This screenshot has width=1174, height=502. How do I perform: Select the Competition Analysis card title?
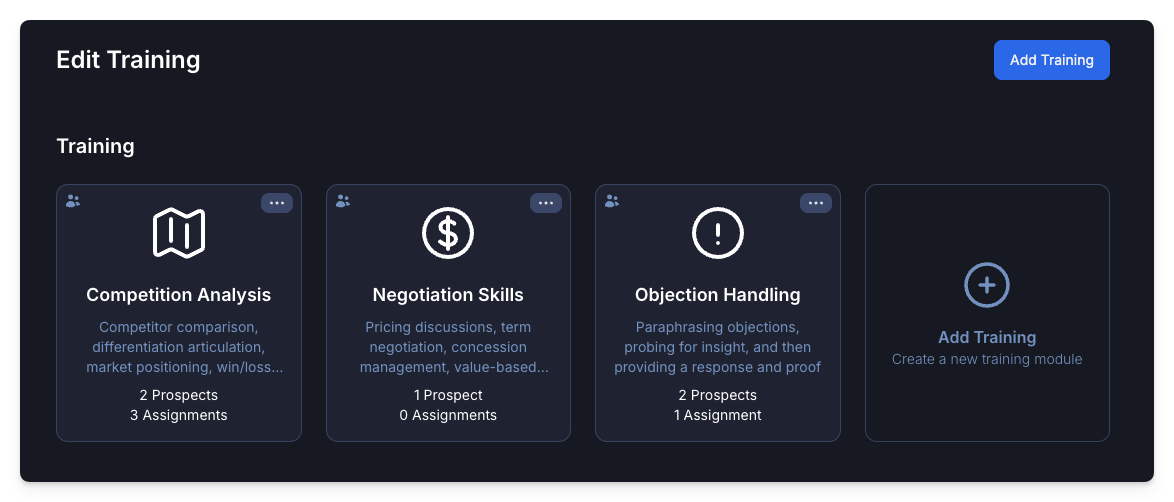pyautogui.click(x=179, y=295)
